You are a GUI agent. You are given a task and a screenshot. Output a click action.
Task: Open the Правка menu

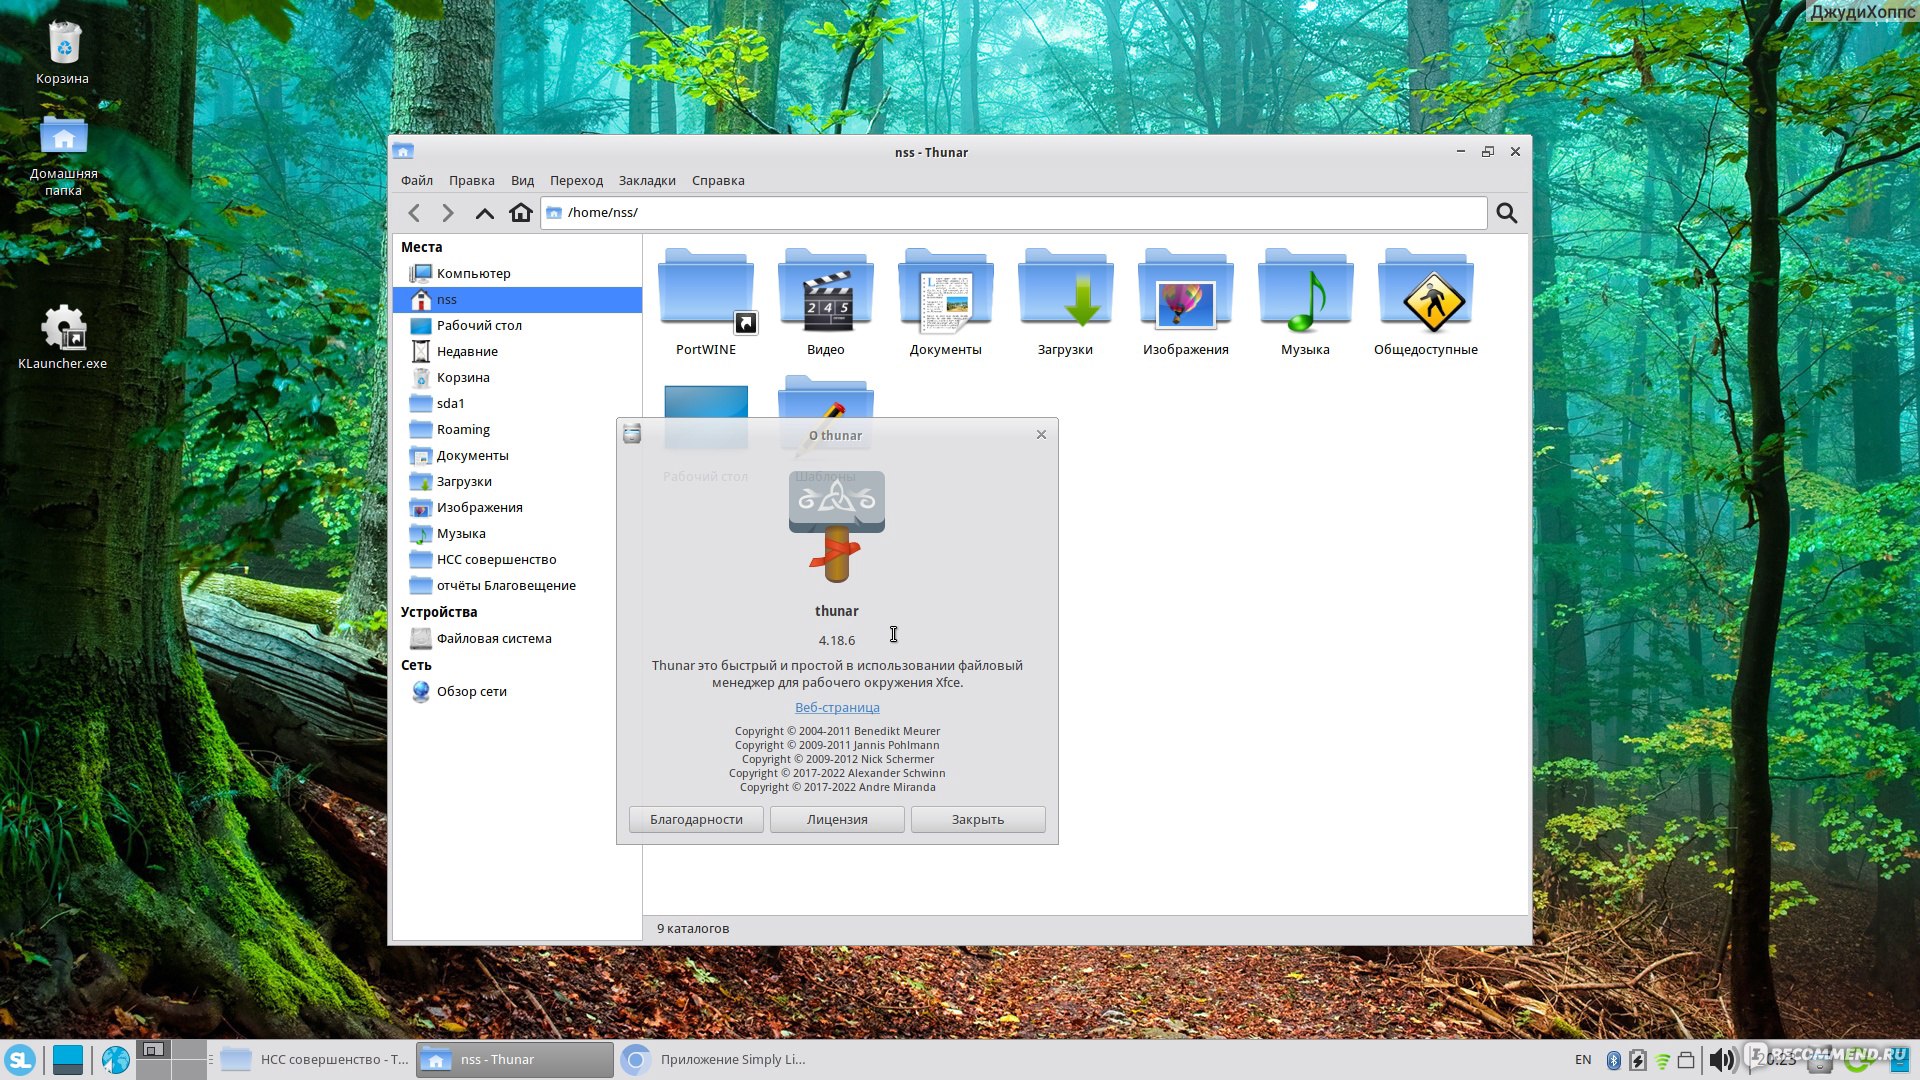point(471,181)
